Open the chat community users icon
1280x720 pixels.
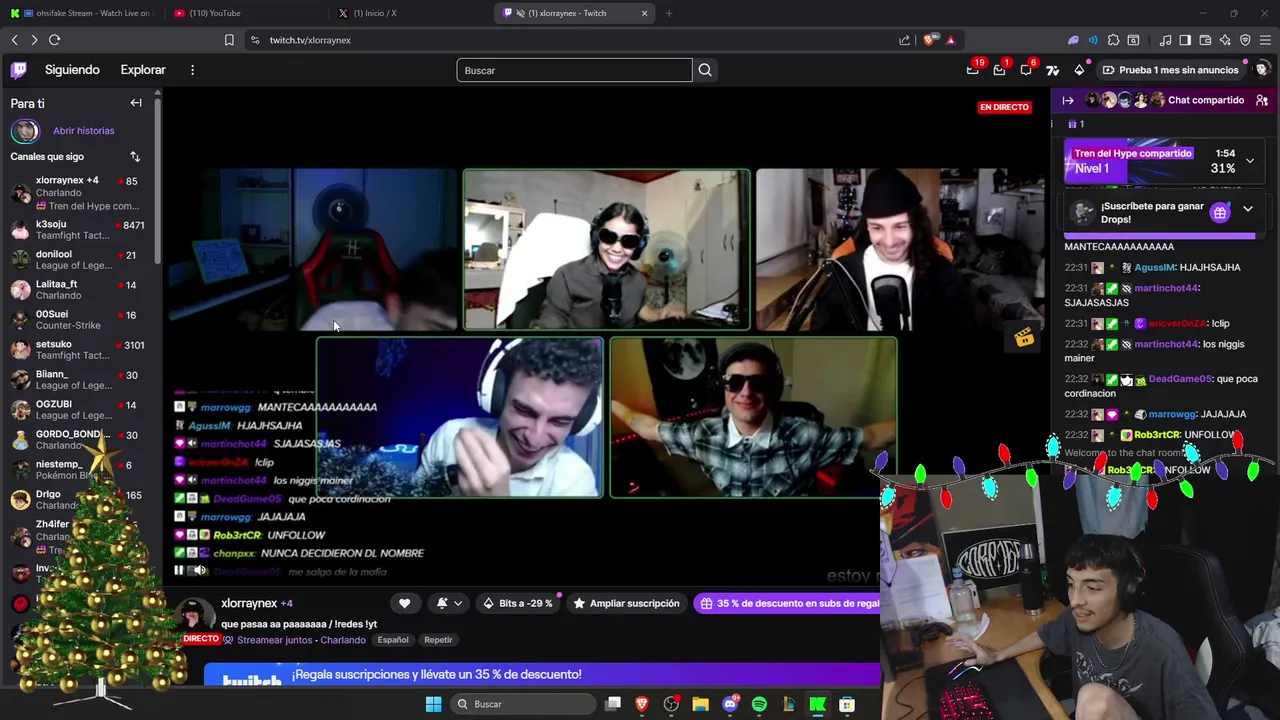click(x=1262, y=100)
